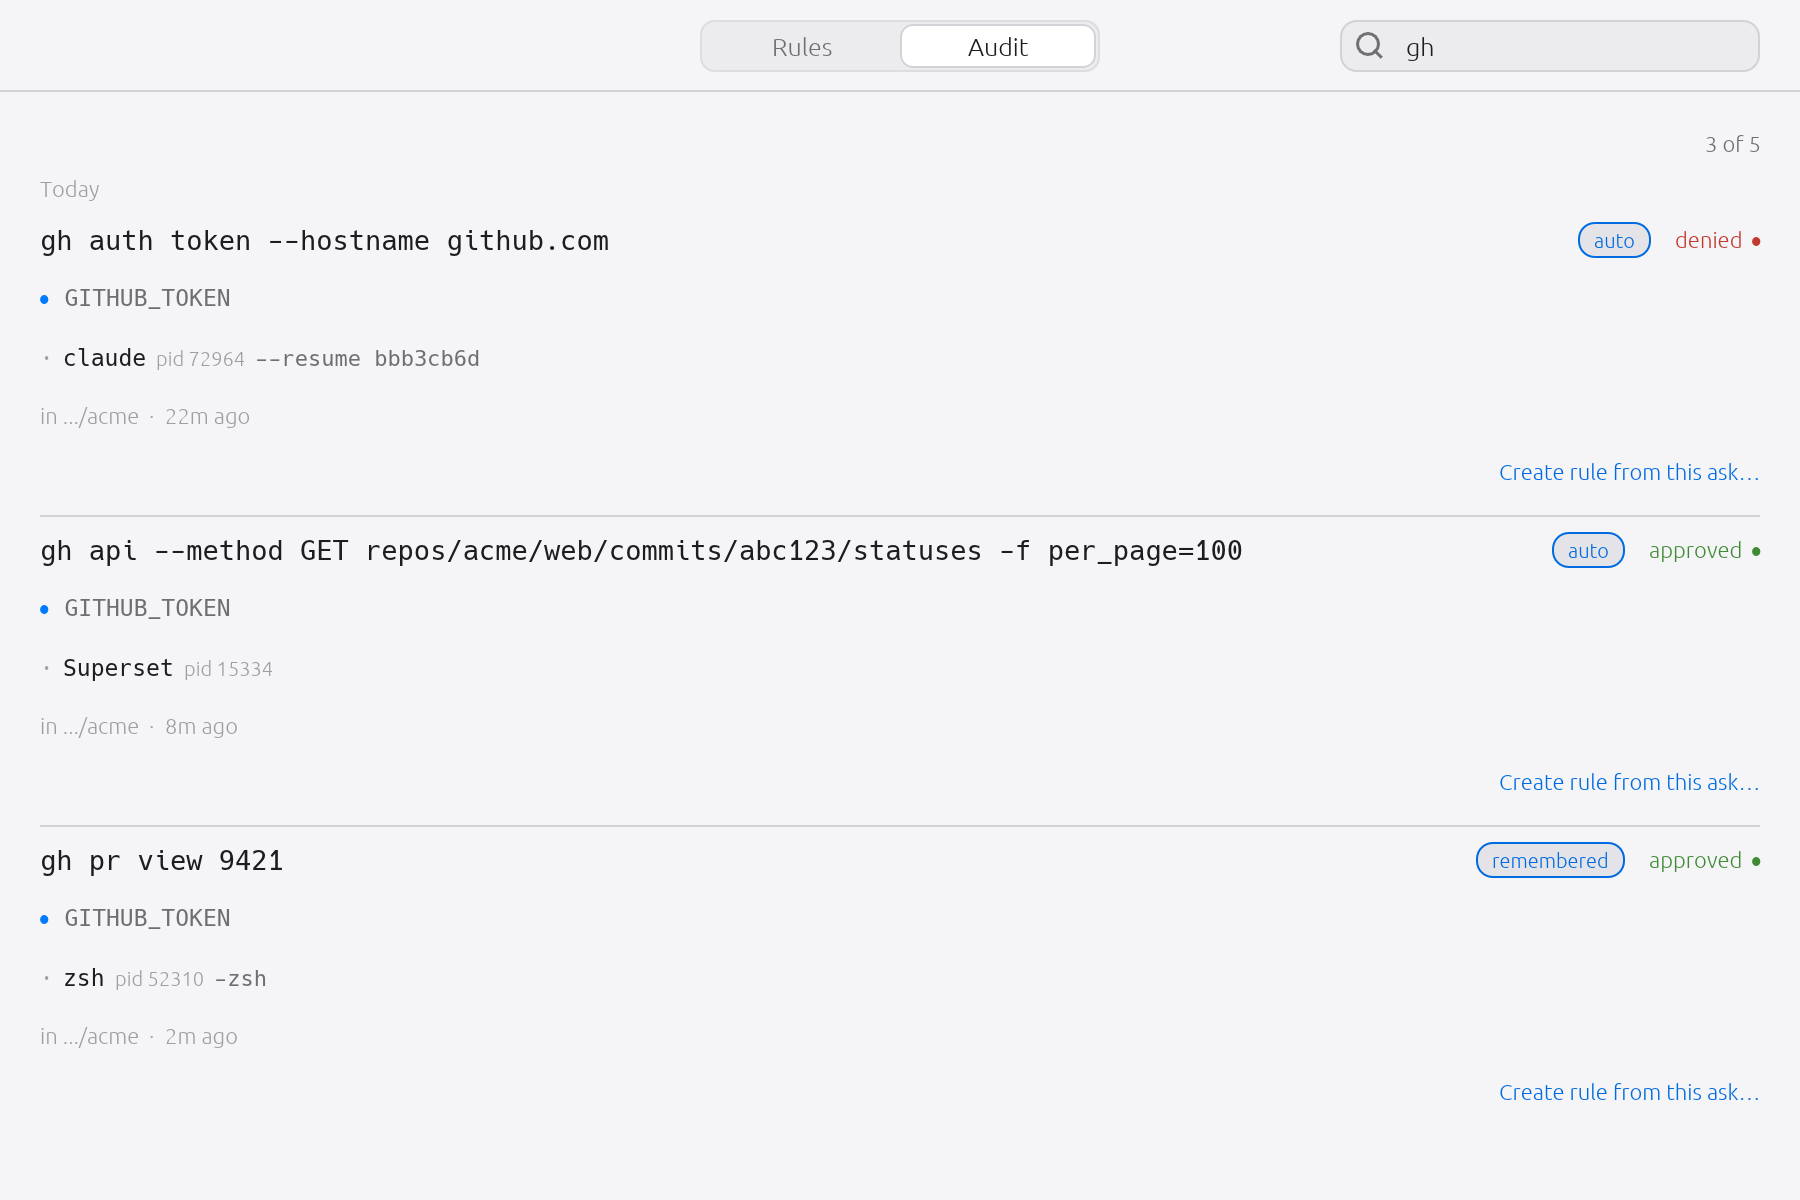Click GITHUB_TOKEN under gh pr view
Image resolution: width=1800 pixels, height=1200 pixels.
pos(147,918)
